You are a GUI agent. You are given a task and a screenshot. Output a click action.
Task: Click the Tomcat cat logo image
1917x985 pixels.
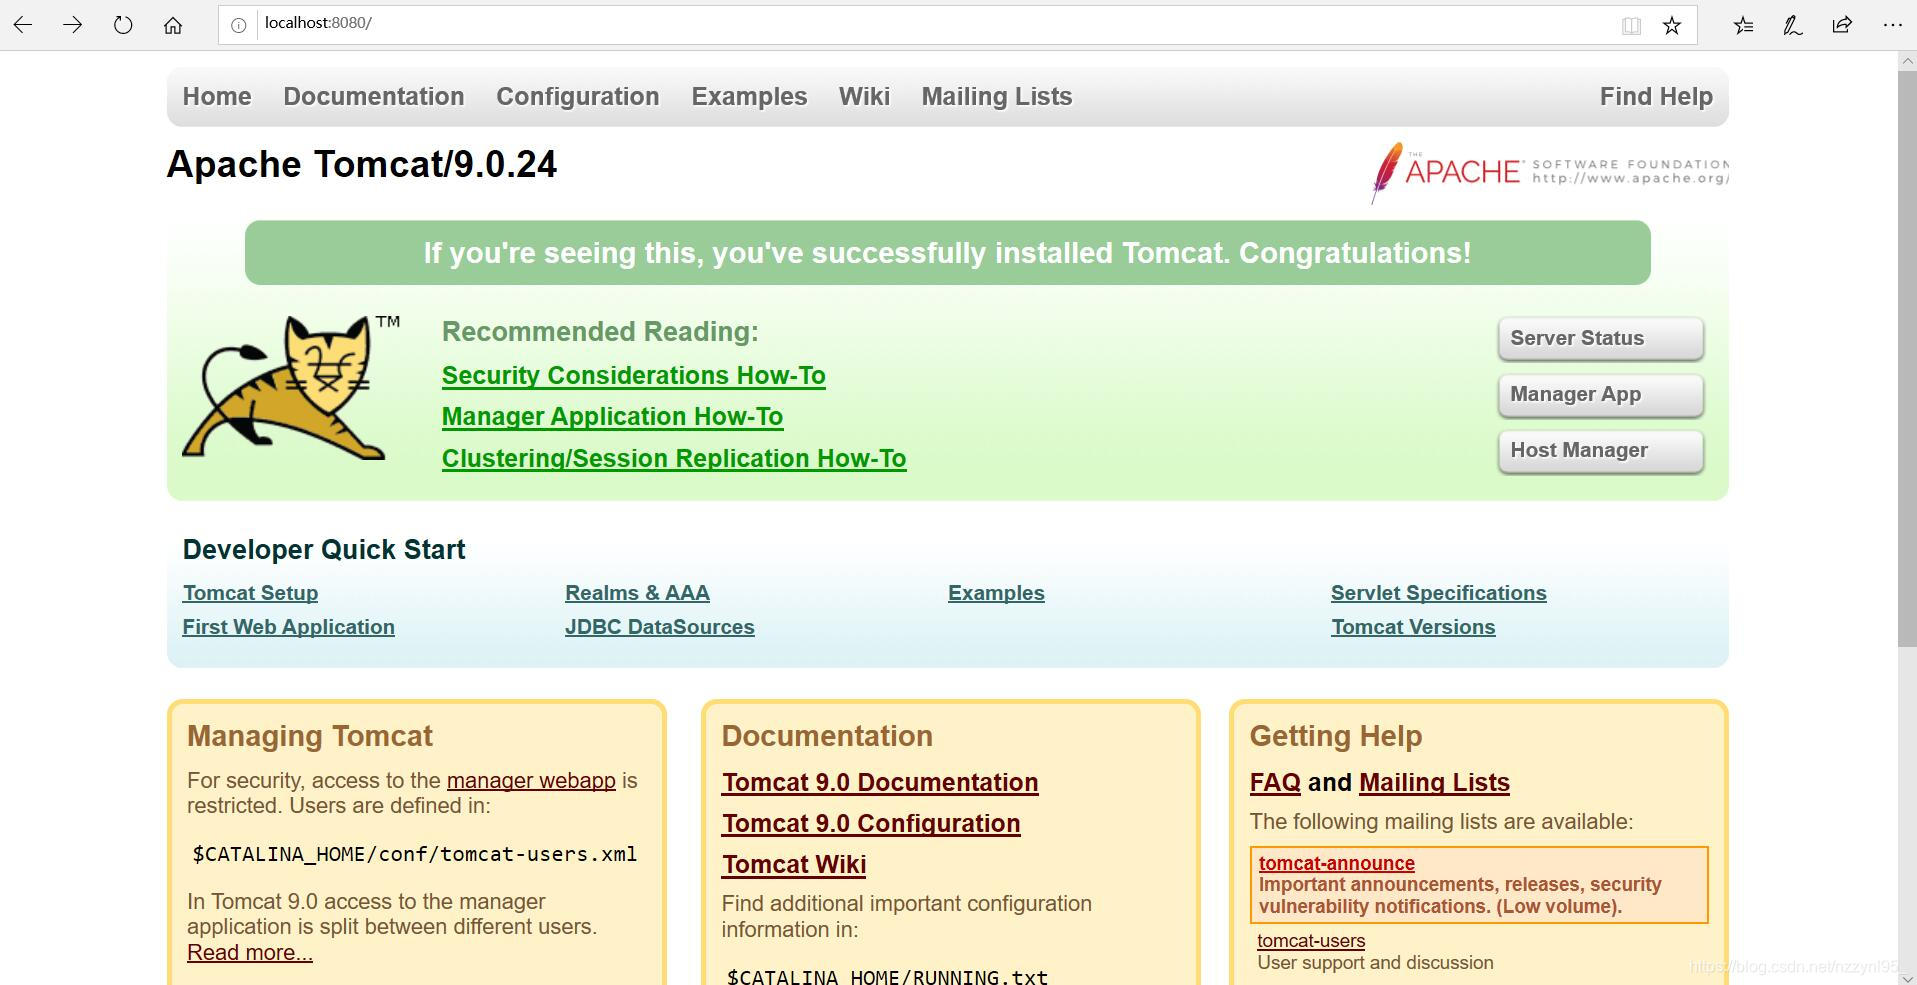pos(291,388)
